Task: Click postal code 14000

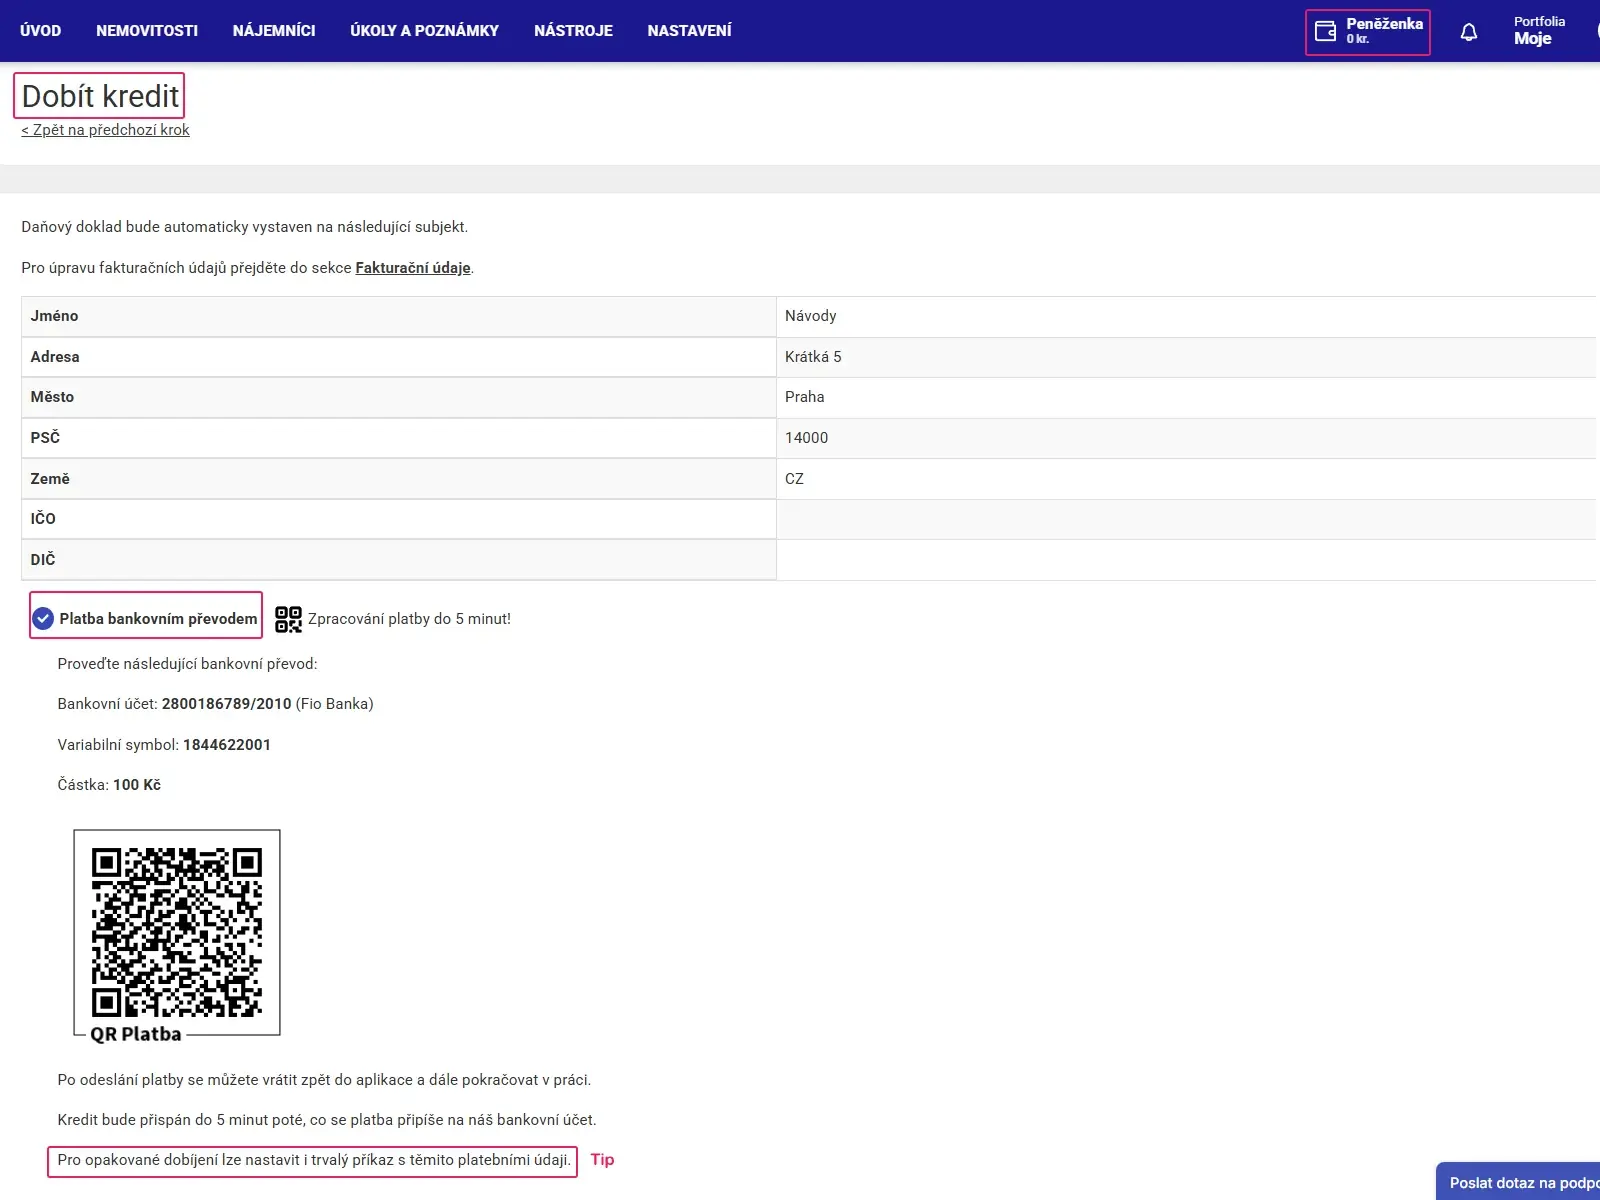Action: click(807, 438)
